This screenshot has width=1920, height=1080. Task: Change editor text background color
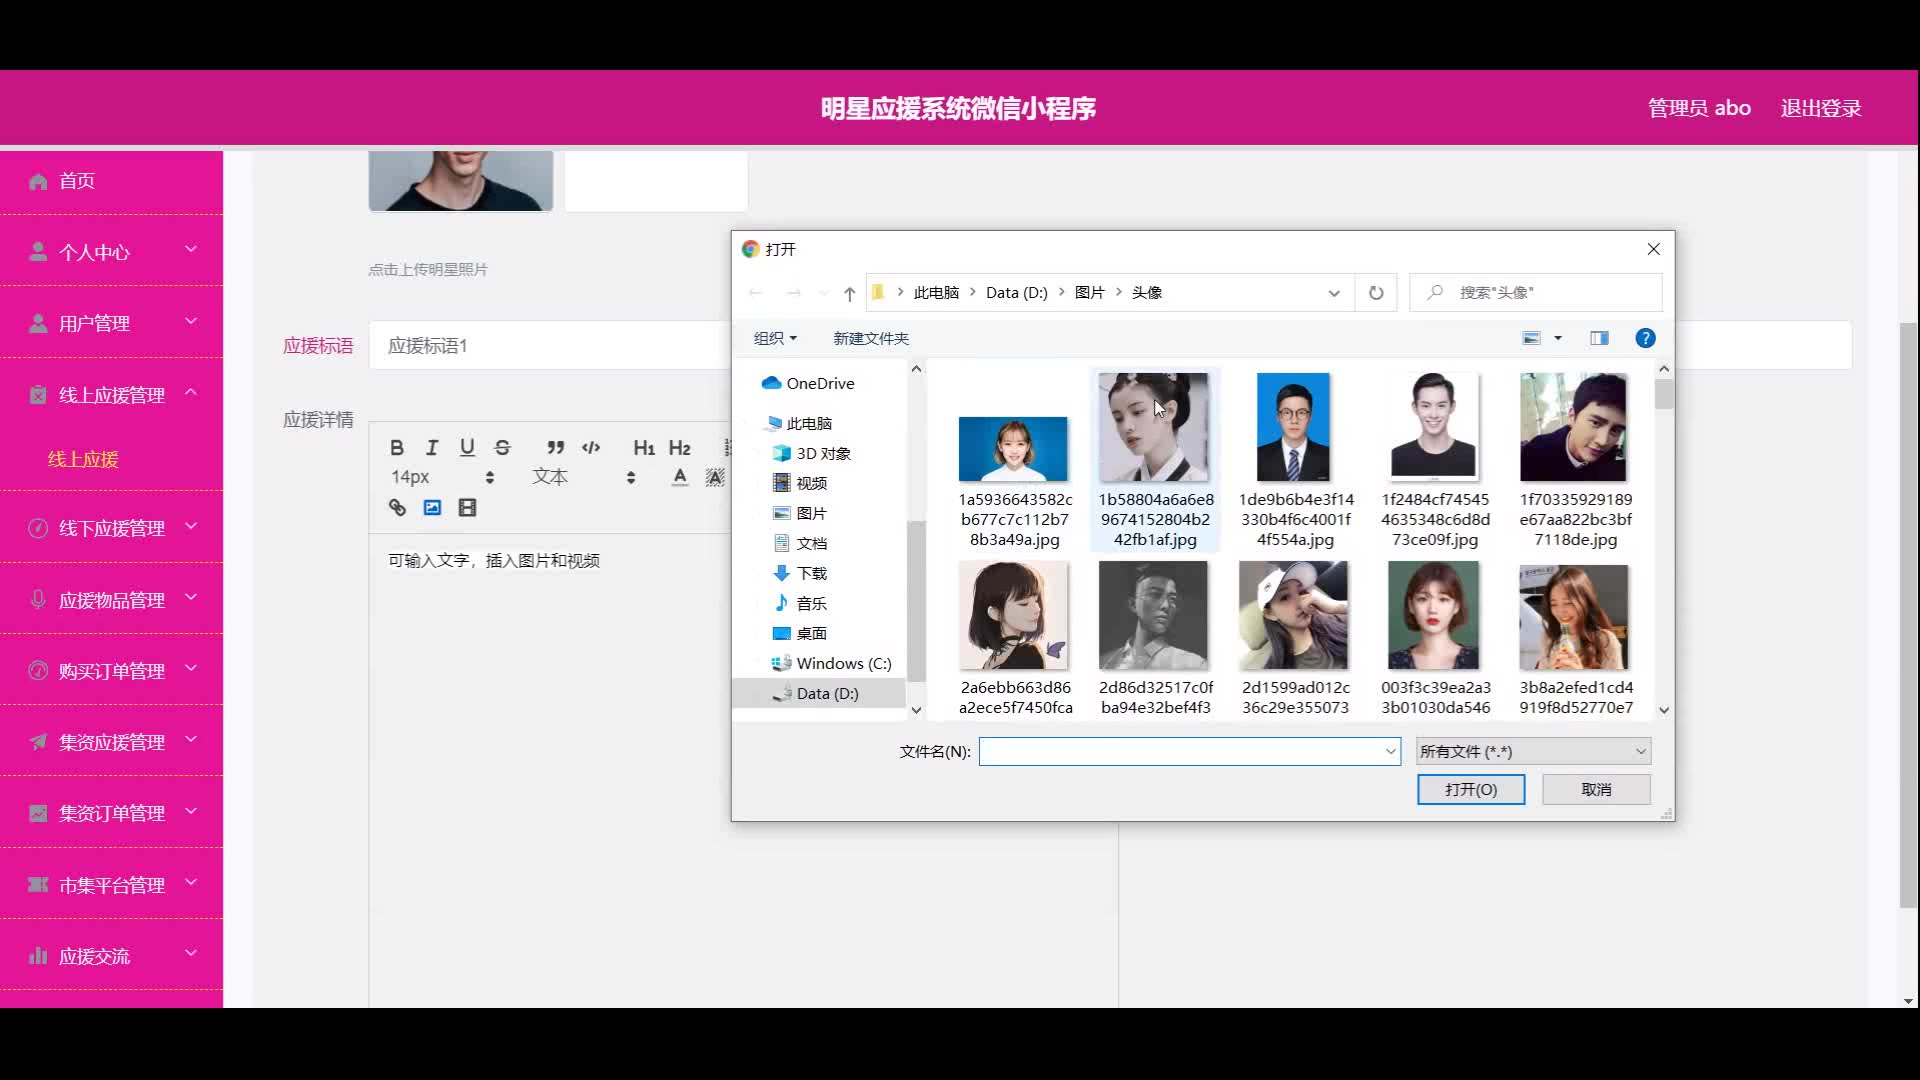click(x=715, y=477)
